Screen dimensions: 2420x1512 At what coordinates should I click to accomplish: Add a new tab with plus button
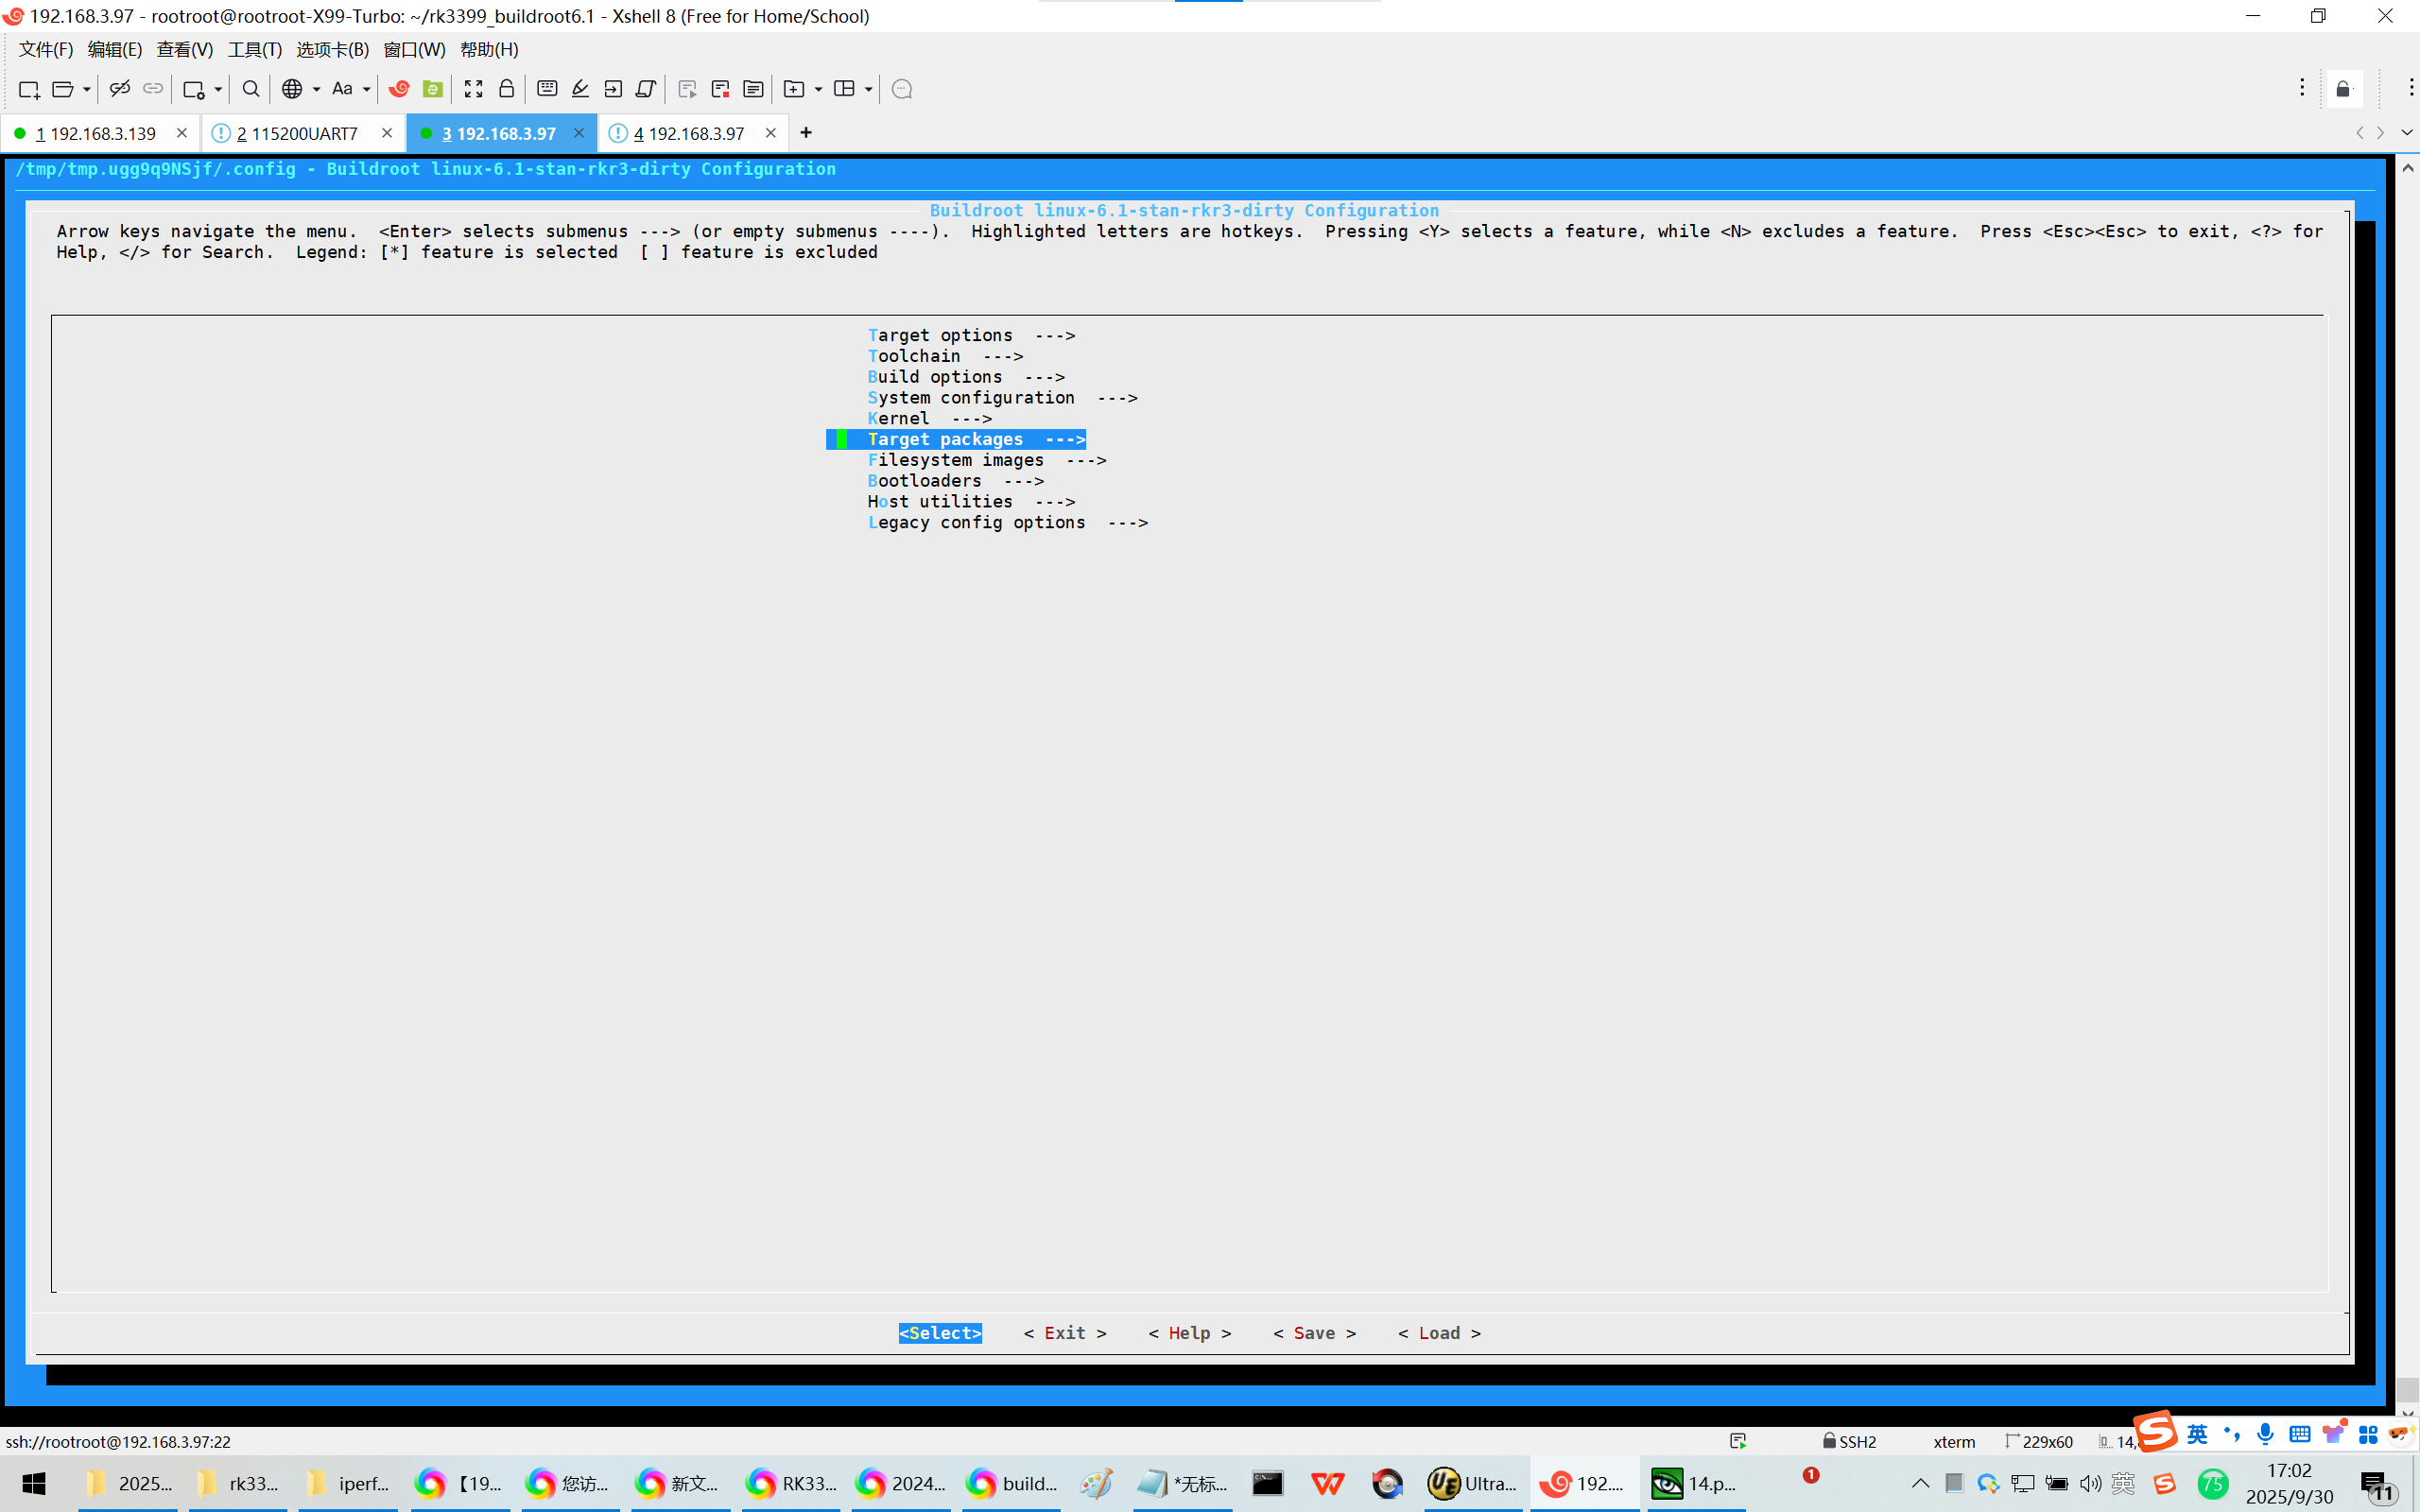[806, 133]
